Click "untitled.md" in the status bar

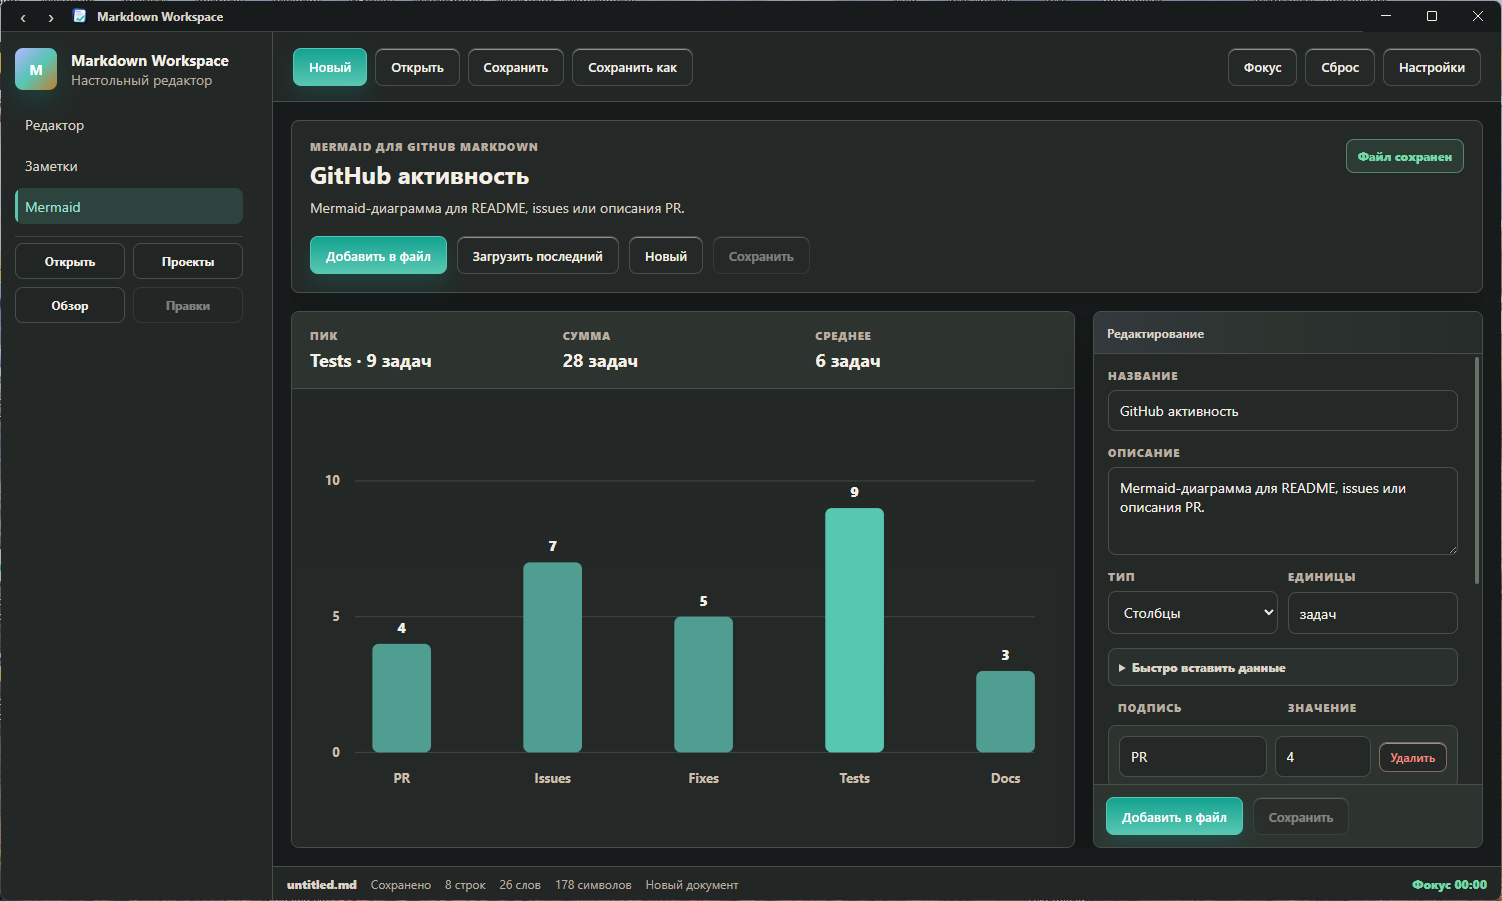pyautogui.click(x=322, y=885)
